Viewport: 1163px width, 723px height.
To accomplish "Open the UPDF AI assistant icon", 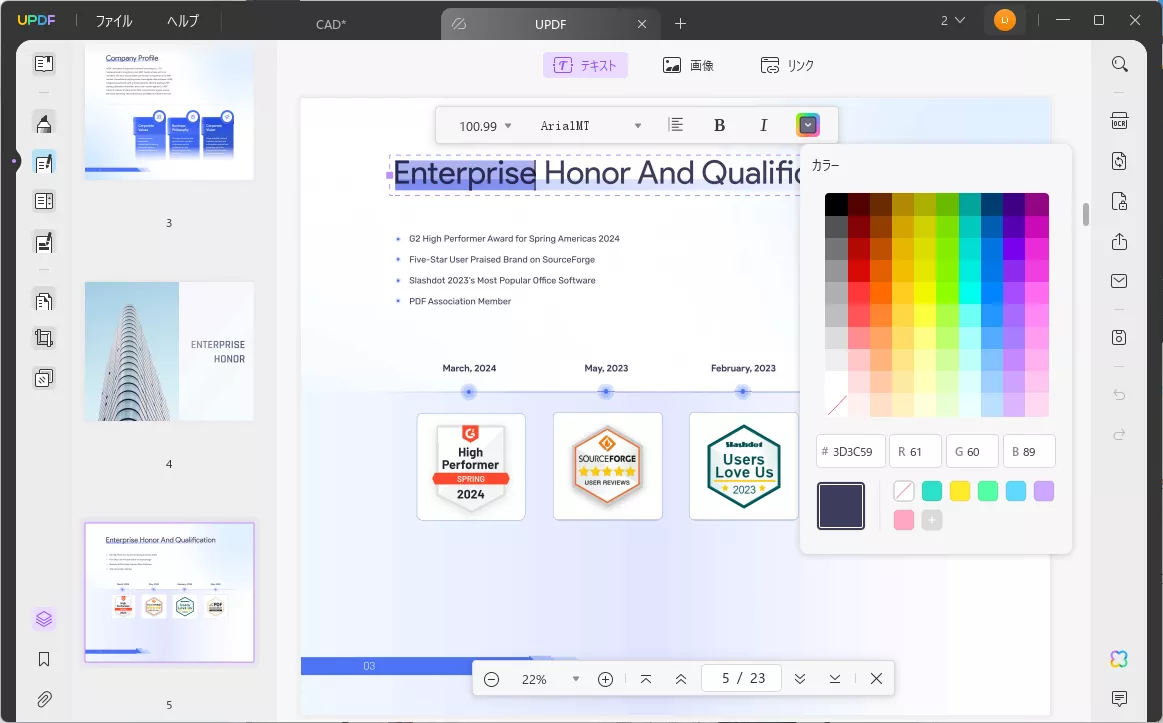I will (1118, 658).
